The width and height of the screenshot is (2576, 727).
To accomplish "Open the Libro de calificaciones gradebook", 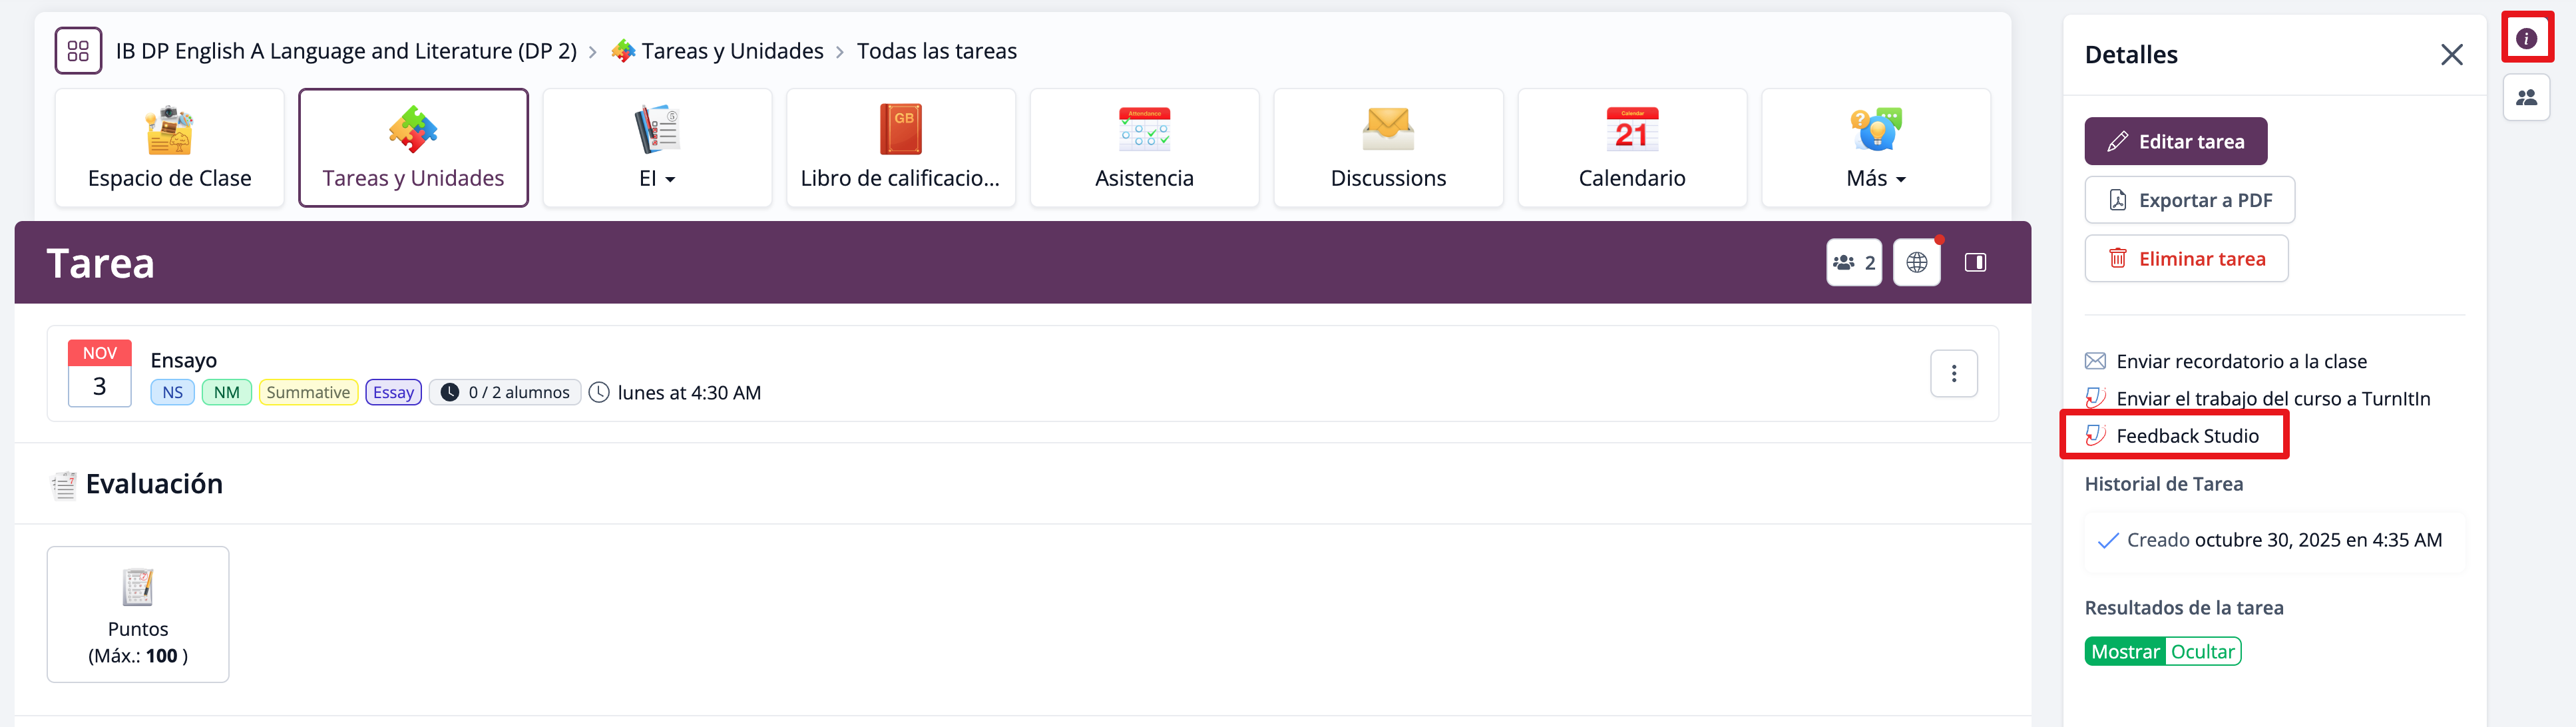I will (x=900, y=148).
